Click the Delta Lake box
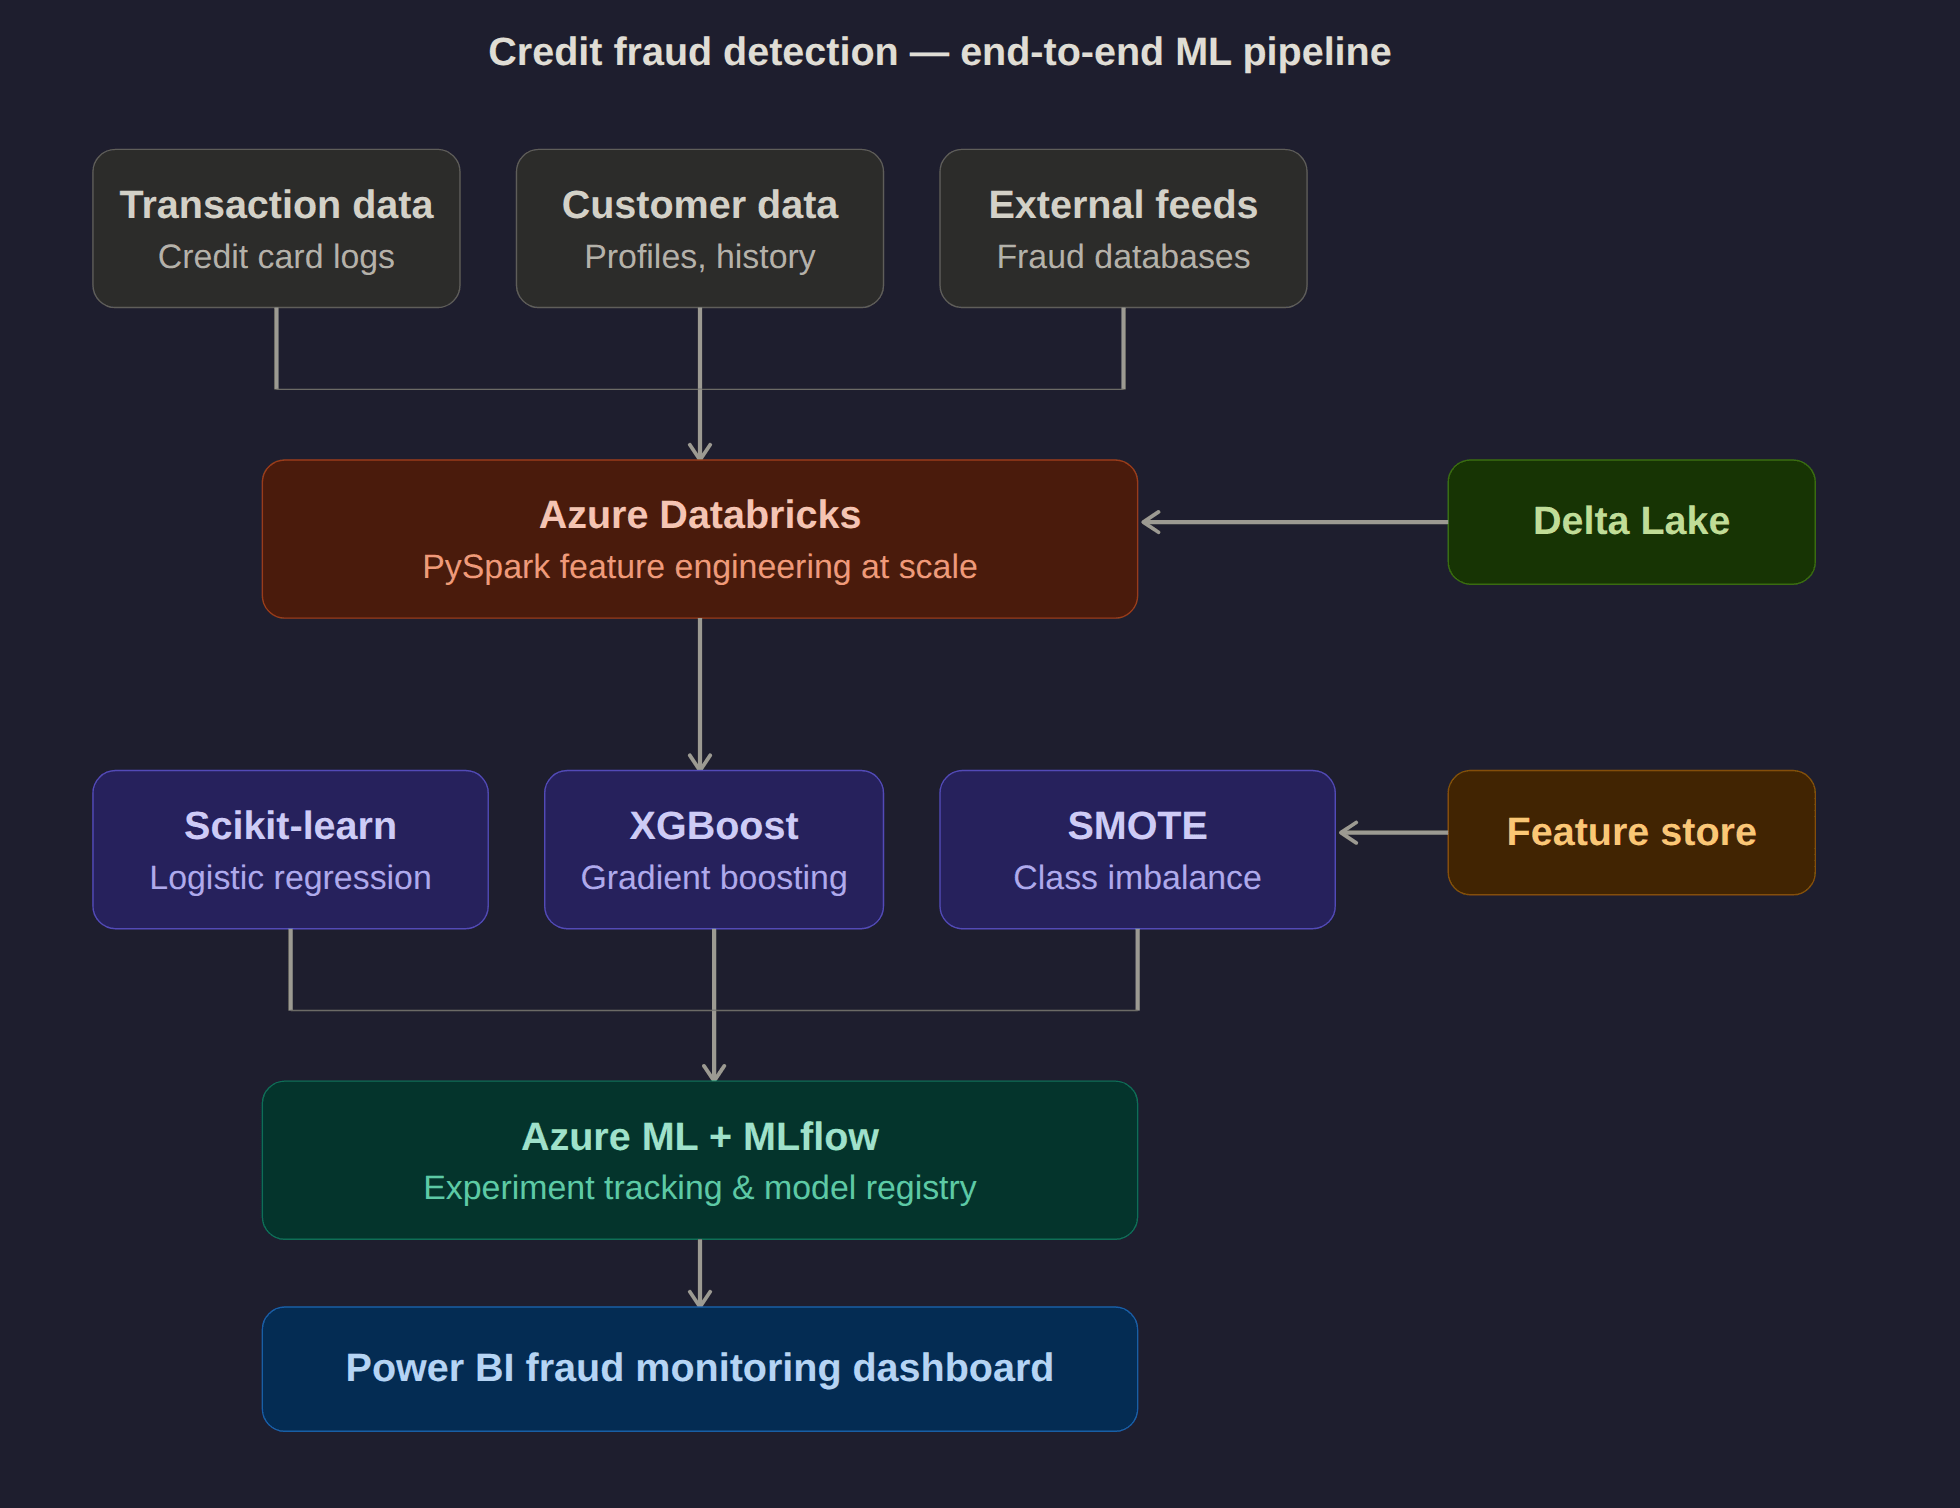 (1630, 522)
